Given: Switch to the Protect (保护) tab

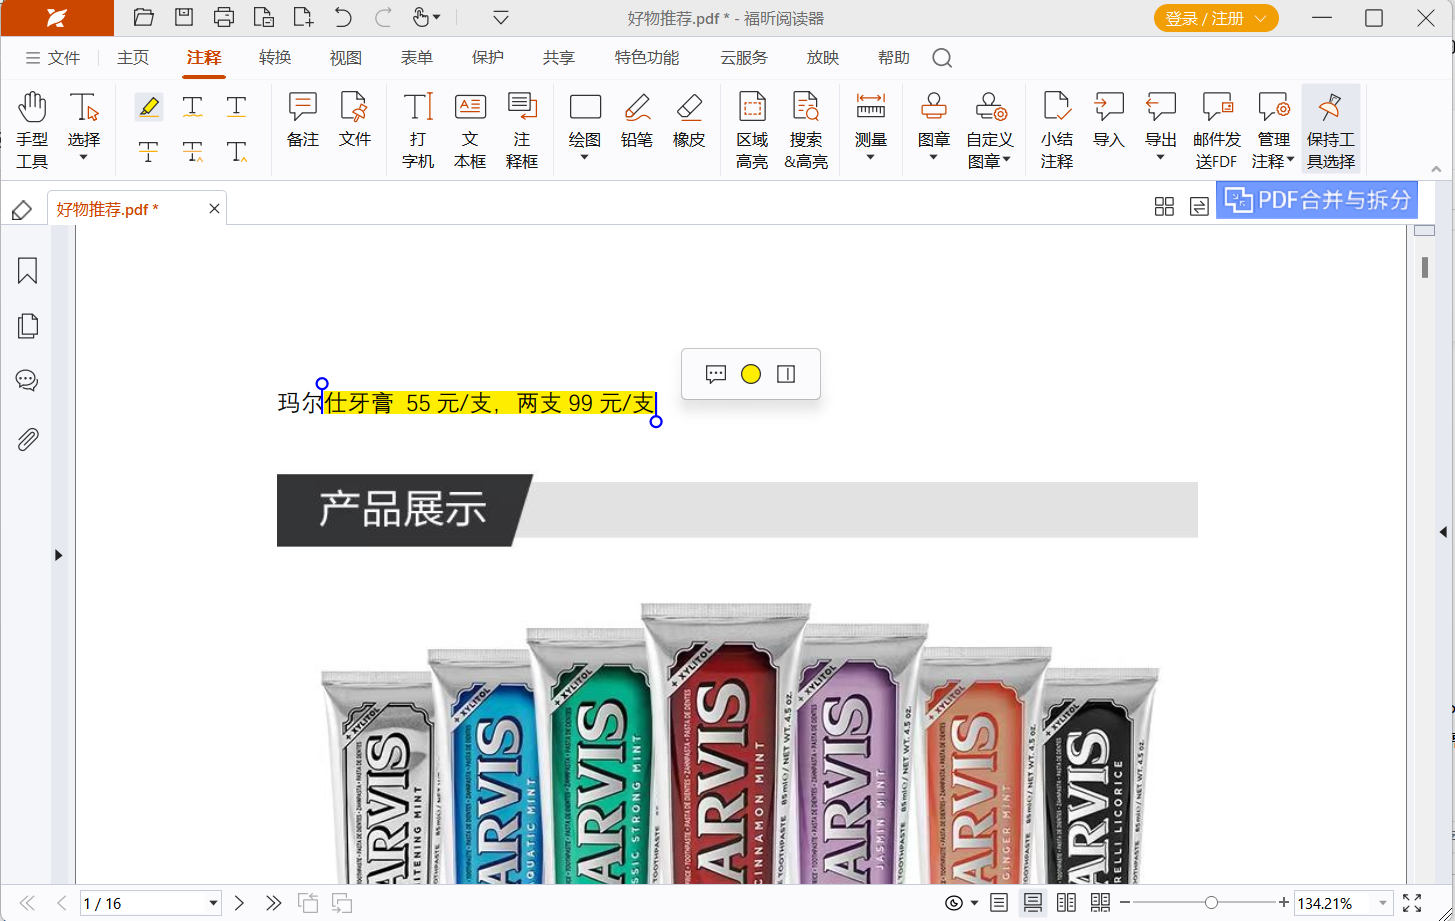Looking at the screenshot, I should pyautogui.click(x=488, y=58).
